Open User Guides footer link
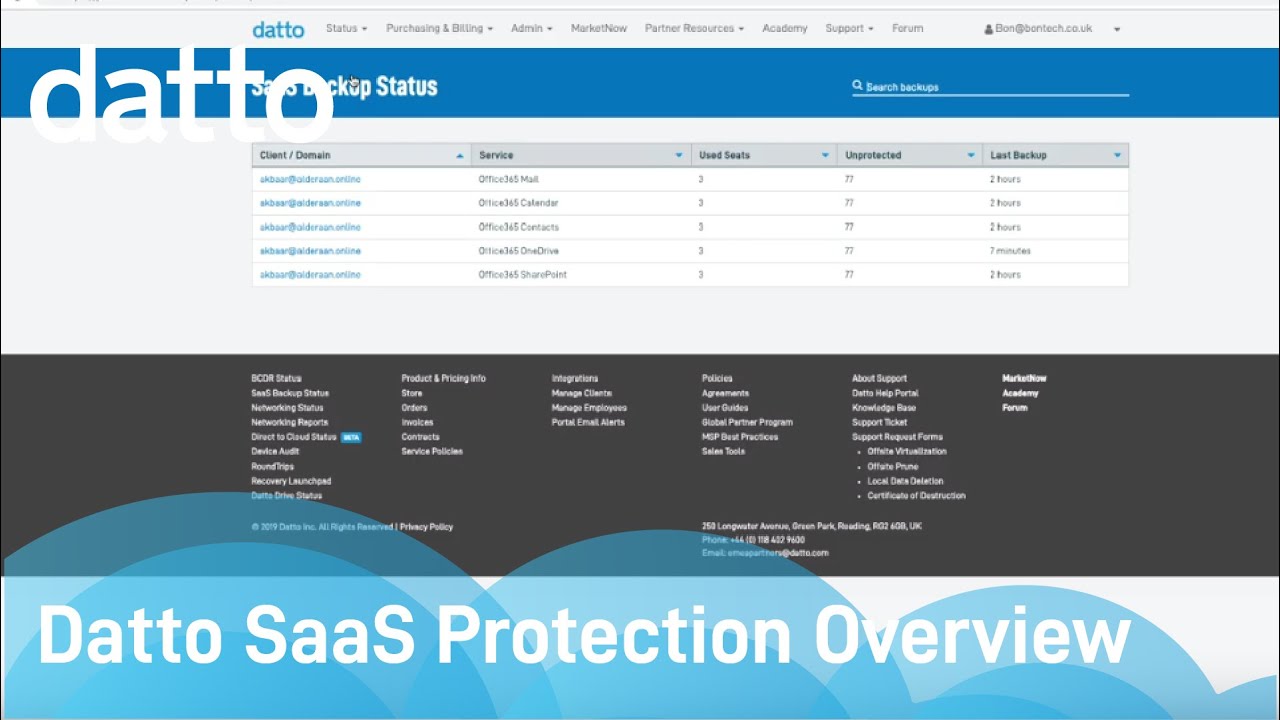Image resolution: width=1280 pixels, height=720 pixels. (x=725, y=408)
